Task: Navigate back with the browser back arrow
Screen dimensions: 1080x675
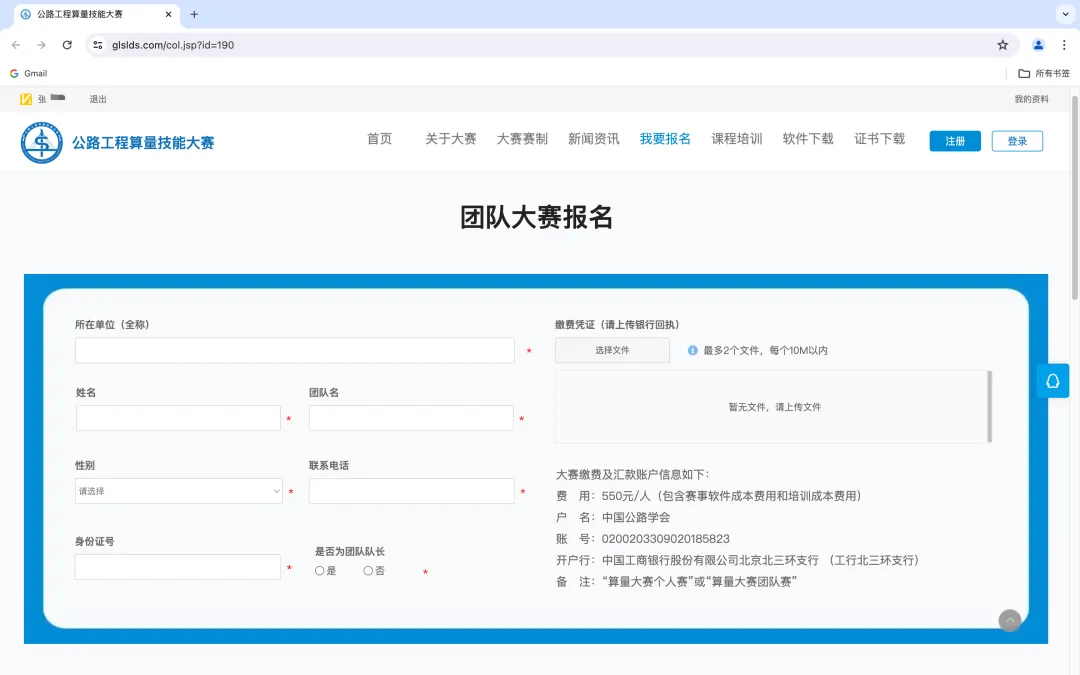Action: pyautogui.click(x=15, y=45)
